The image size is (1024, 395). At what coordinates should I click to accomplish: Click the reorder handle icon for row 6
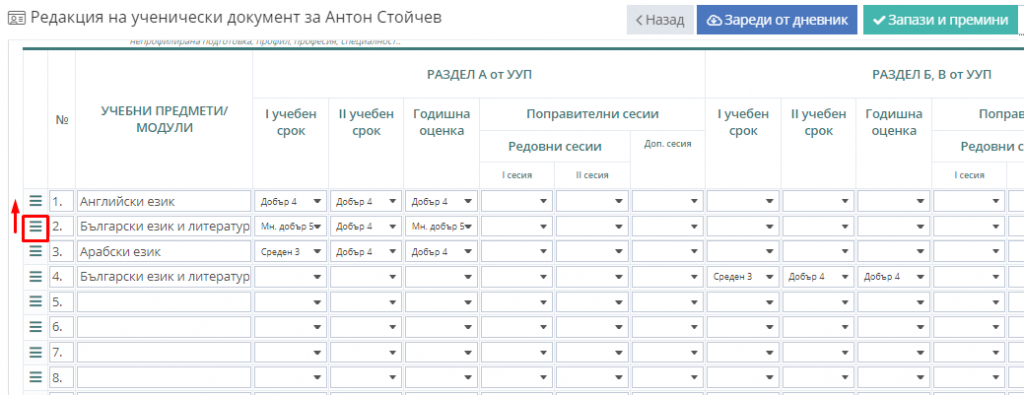click(x=35, y=327)
